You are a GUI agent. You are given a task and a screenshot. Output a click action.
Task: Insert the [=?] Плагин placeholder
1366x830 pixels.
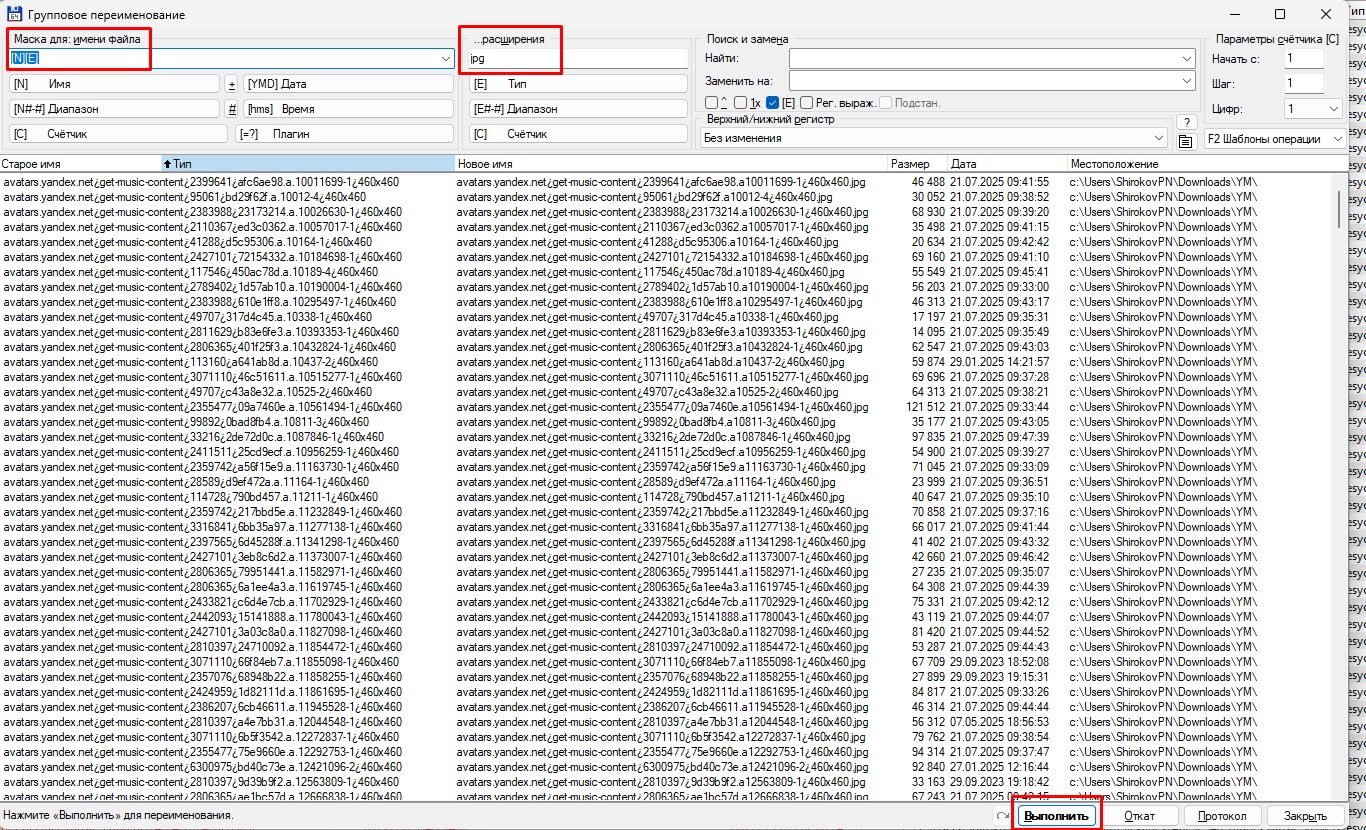tap(344, 134)
